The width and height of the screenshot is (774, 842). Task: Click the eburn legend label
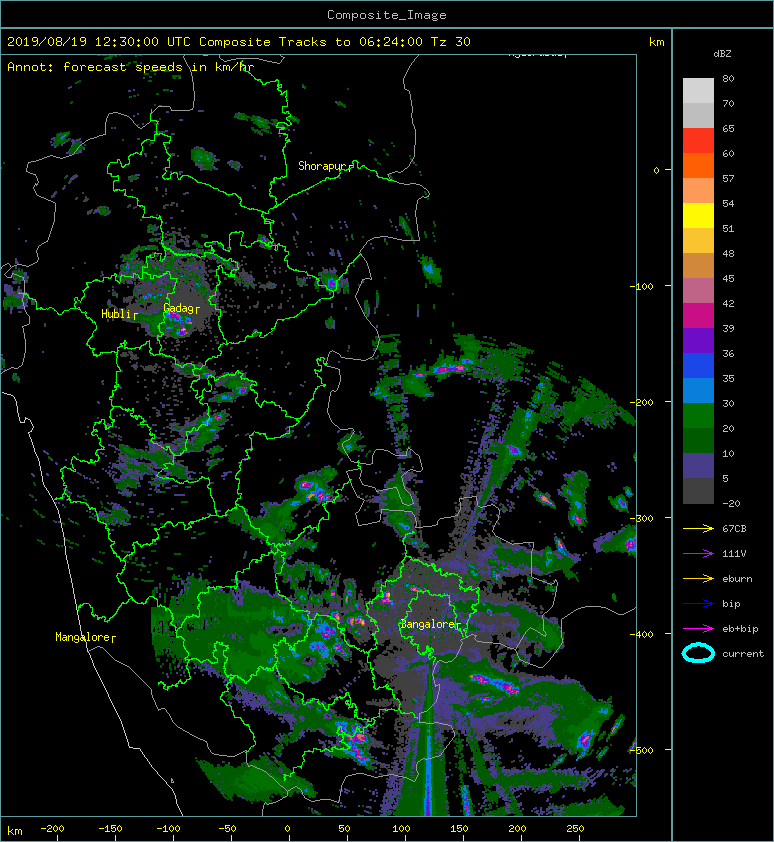click(x=737, y=579)
